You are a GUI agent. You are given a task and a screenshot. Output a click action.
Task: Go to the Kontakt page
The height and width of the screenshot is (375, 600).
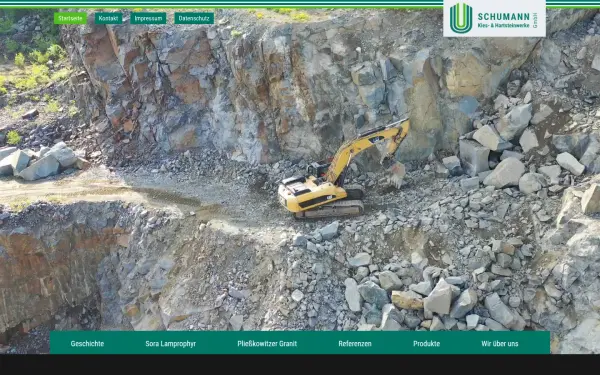pos(109,18)
